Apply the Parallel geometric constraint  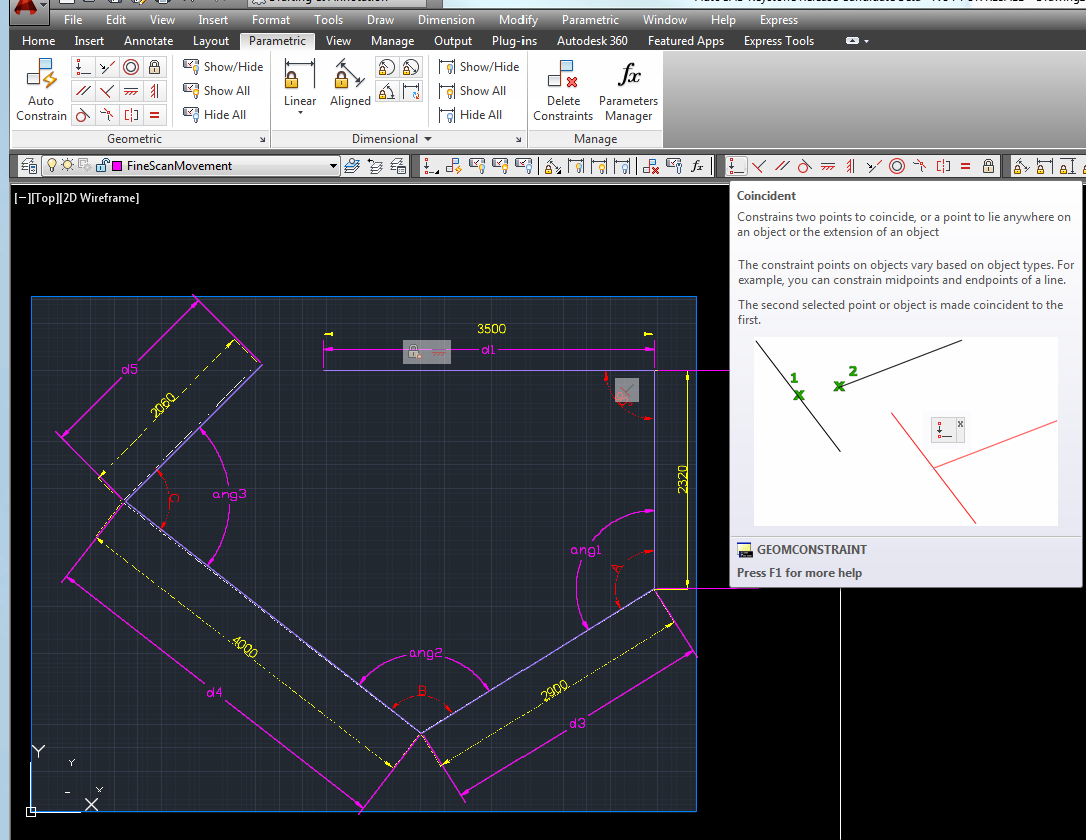(81, 90)
